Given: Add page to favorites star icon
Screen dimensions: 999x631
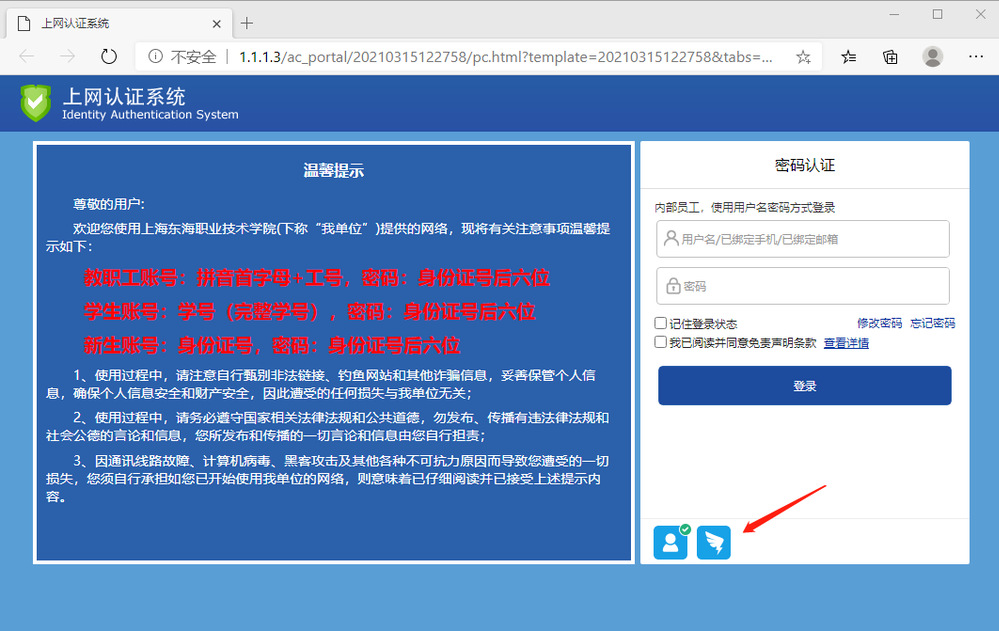Looking at the screenshot, I should (x=803, y=57).
